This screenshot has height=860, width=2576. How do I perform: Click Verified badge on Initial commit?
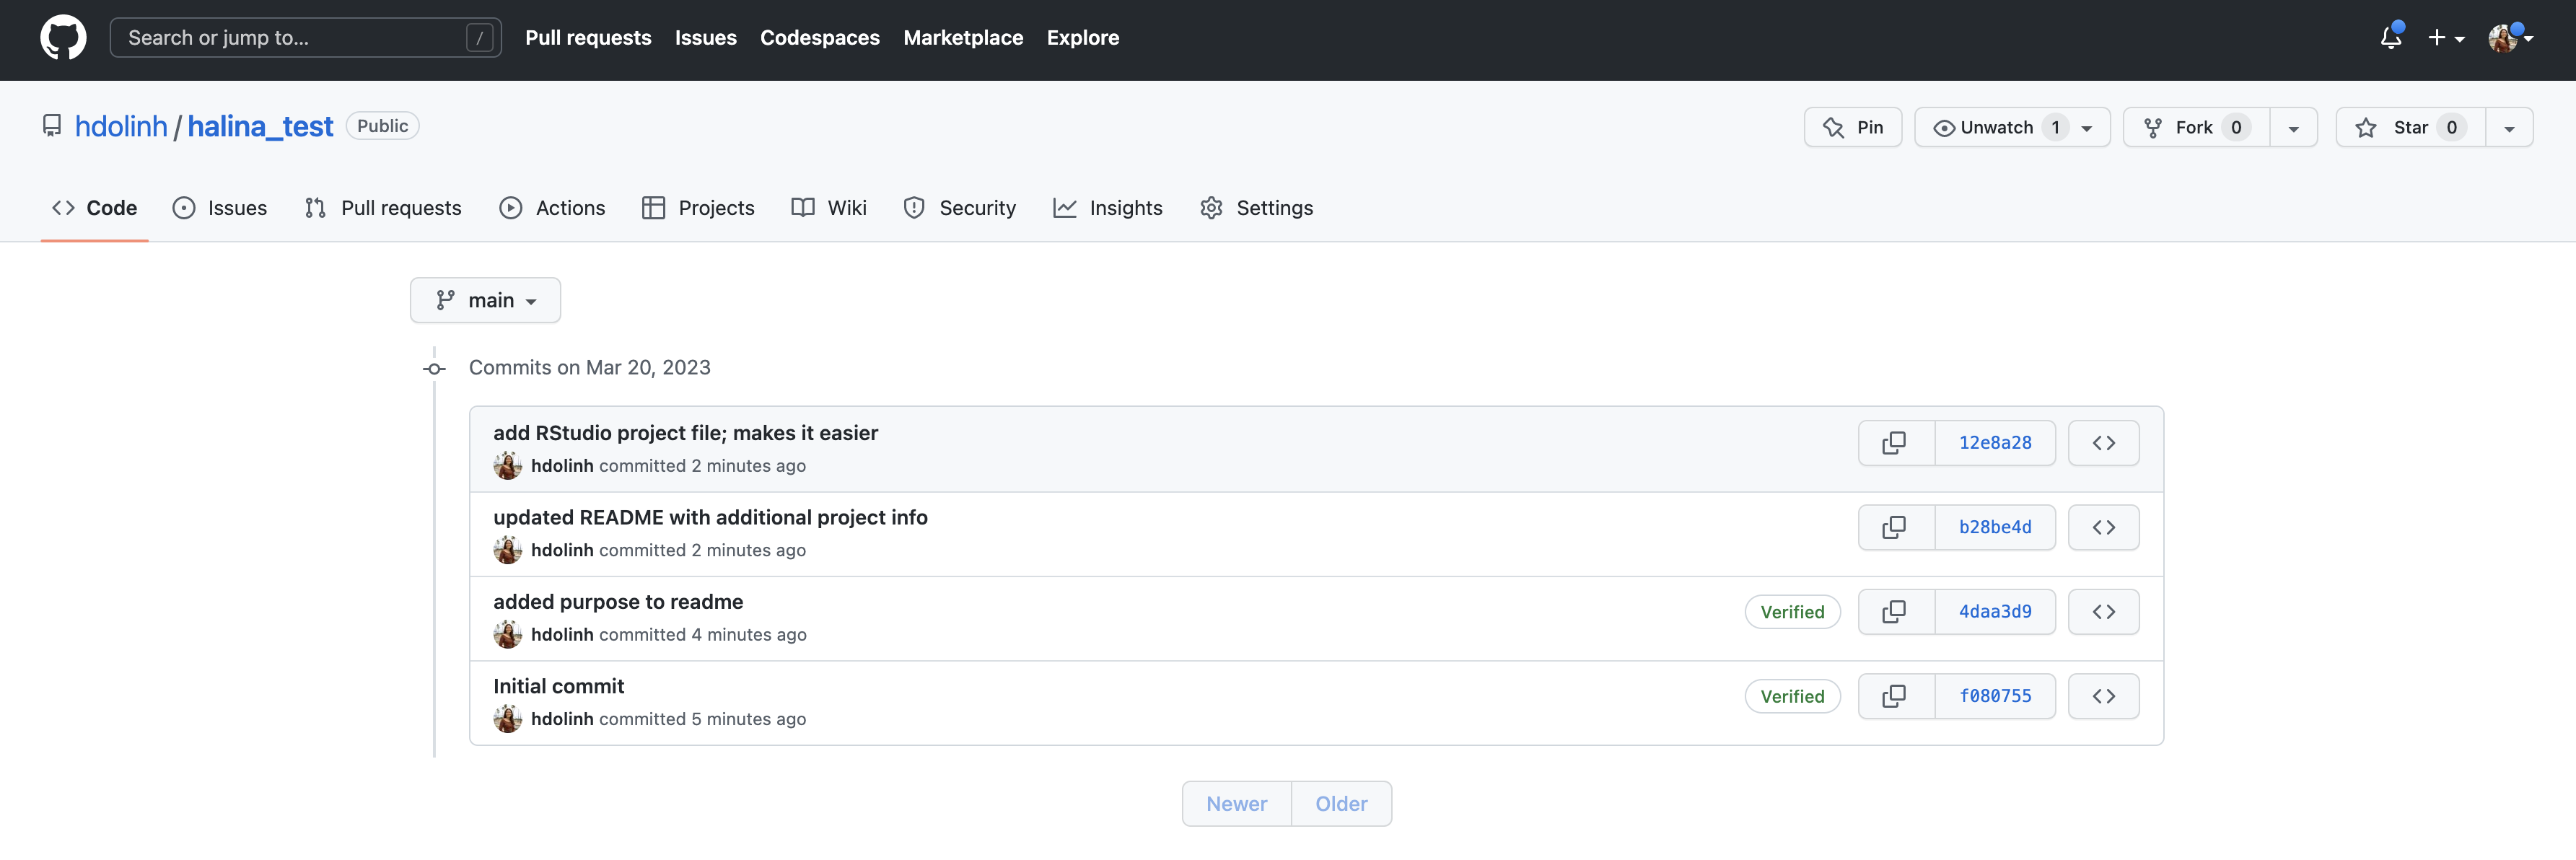[1792, 696]
